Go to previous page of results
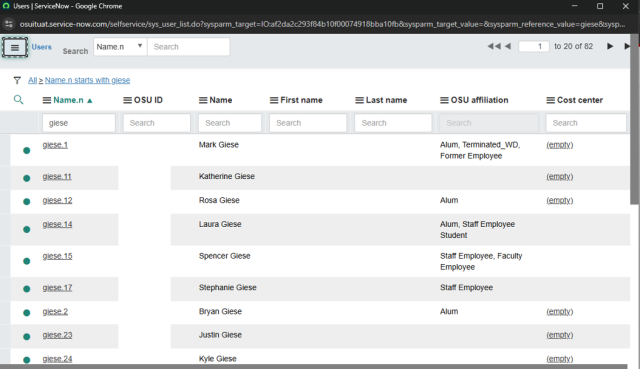640x369 pixels. coord(508,47)
